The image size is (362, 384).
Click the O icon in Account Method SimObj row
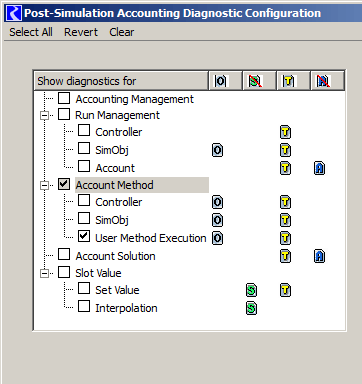218,220
